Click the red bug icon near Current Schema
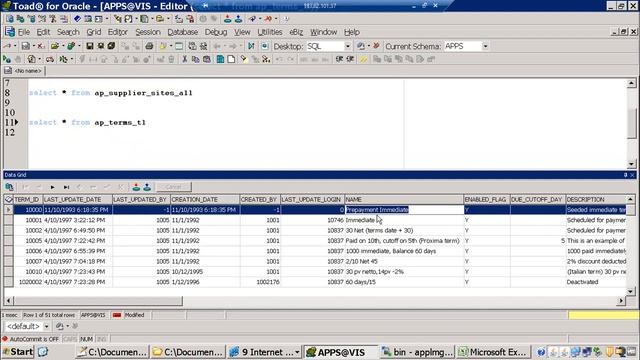The image size is (640, 360). (x=376, y=46)
